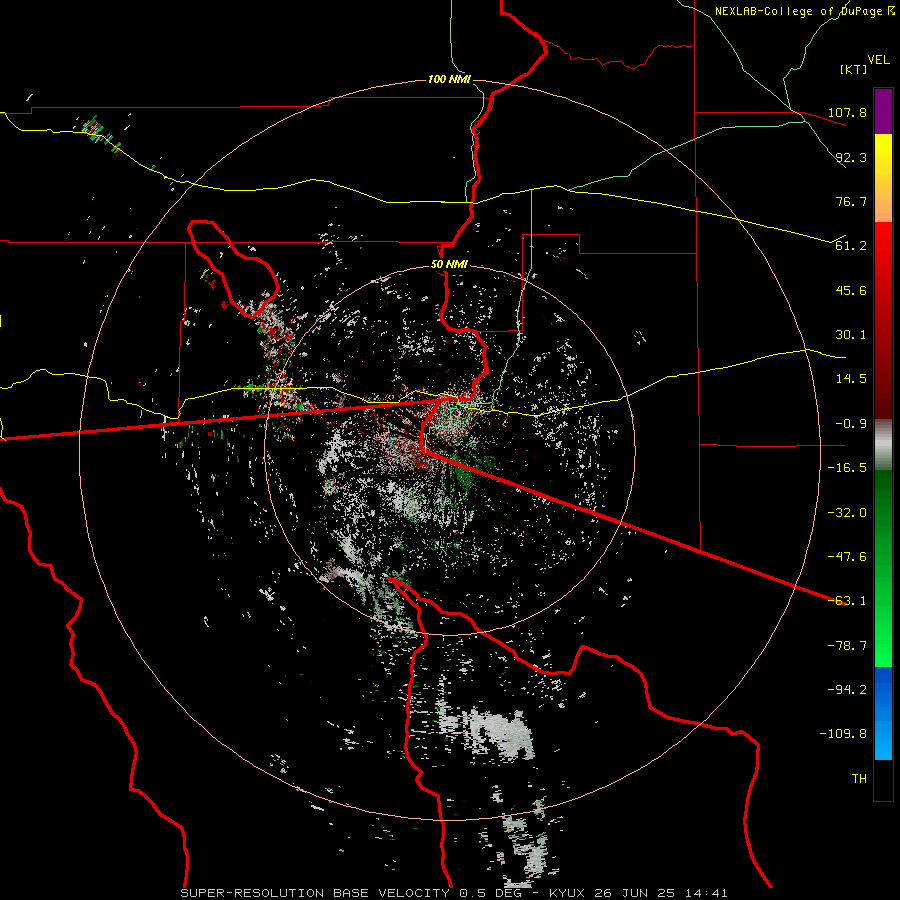The image size is (900, 900).
Task: Click the -78.7 legend value
Action: (847, 646)
